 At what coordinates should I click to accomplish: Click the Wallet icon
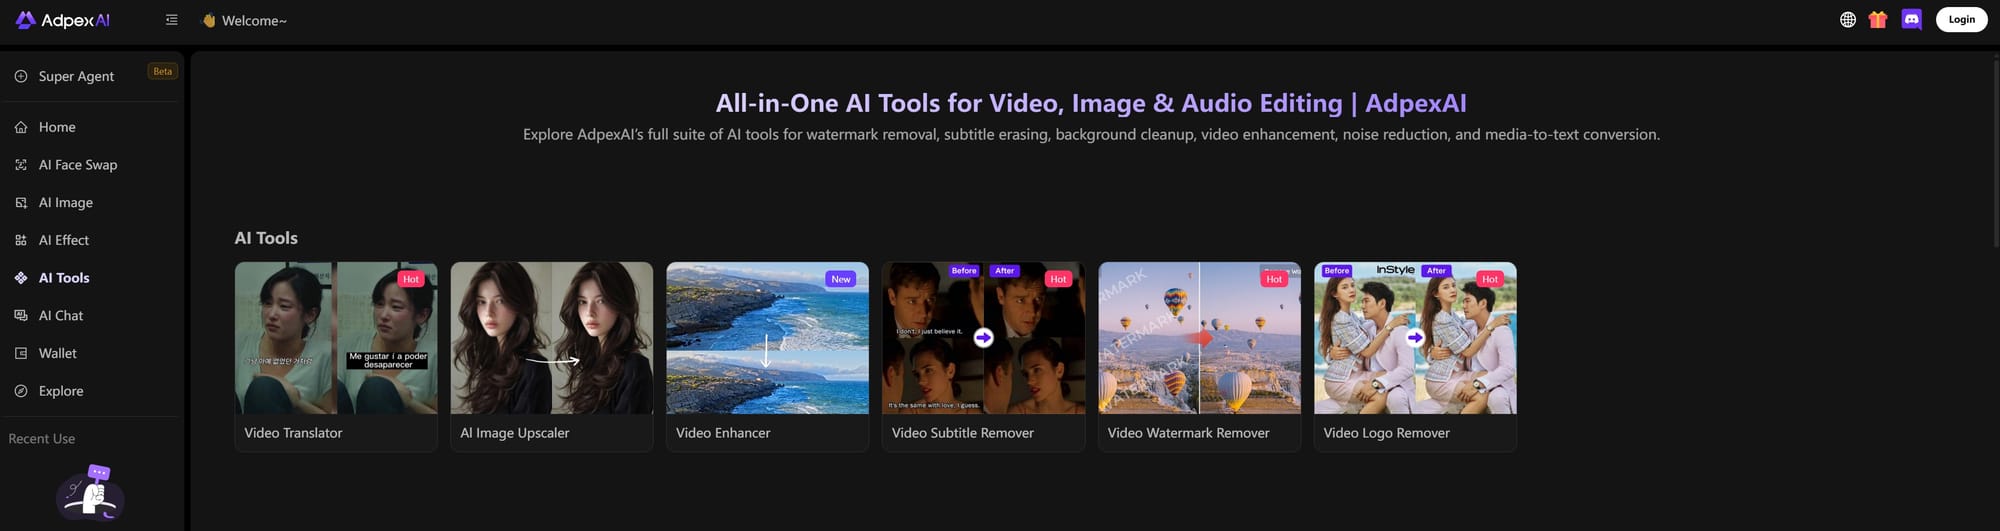(21, 353)
